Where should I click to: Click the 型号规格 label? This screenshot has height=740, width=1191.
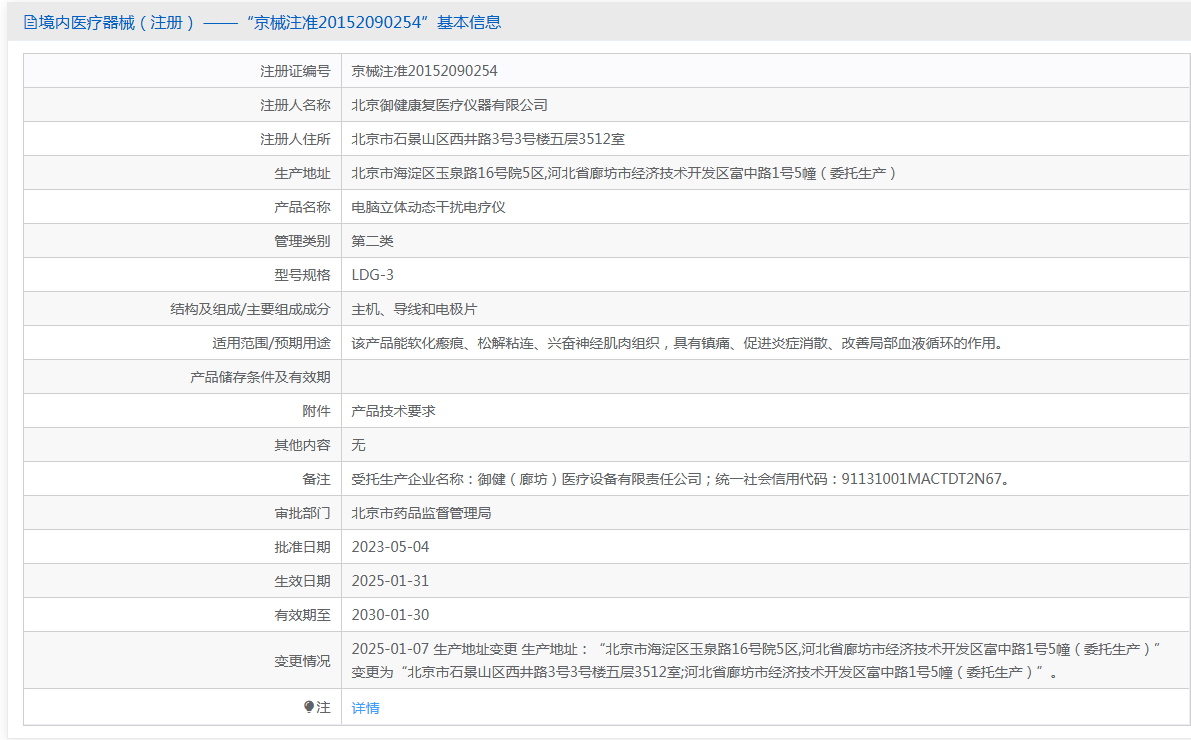pos(302,274)
